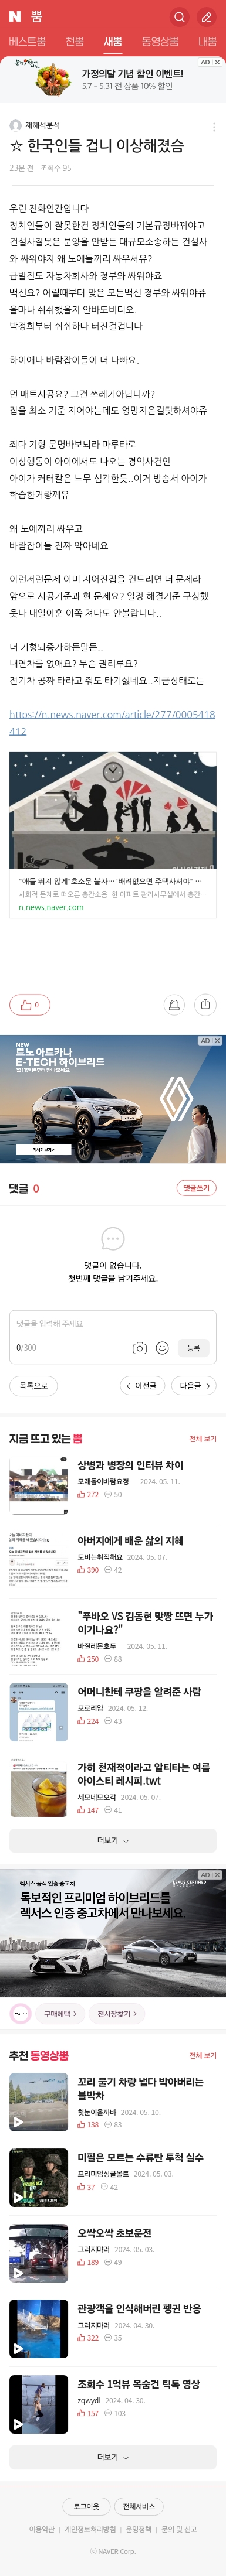This screenshot has height=2576, width=226.
Task: Click the 댓글쓰기 button
Action: (196, 1188)
